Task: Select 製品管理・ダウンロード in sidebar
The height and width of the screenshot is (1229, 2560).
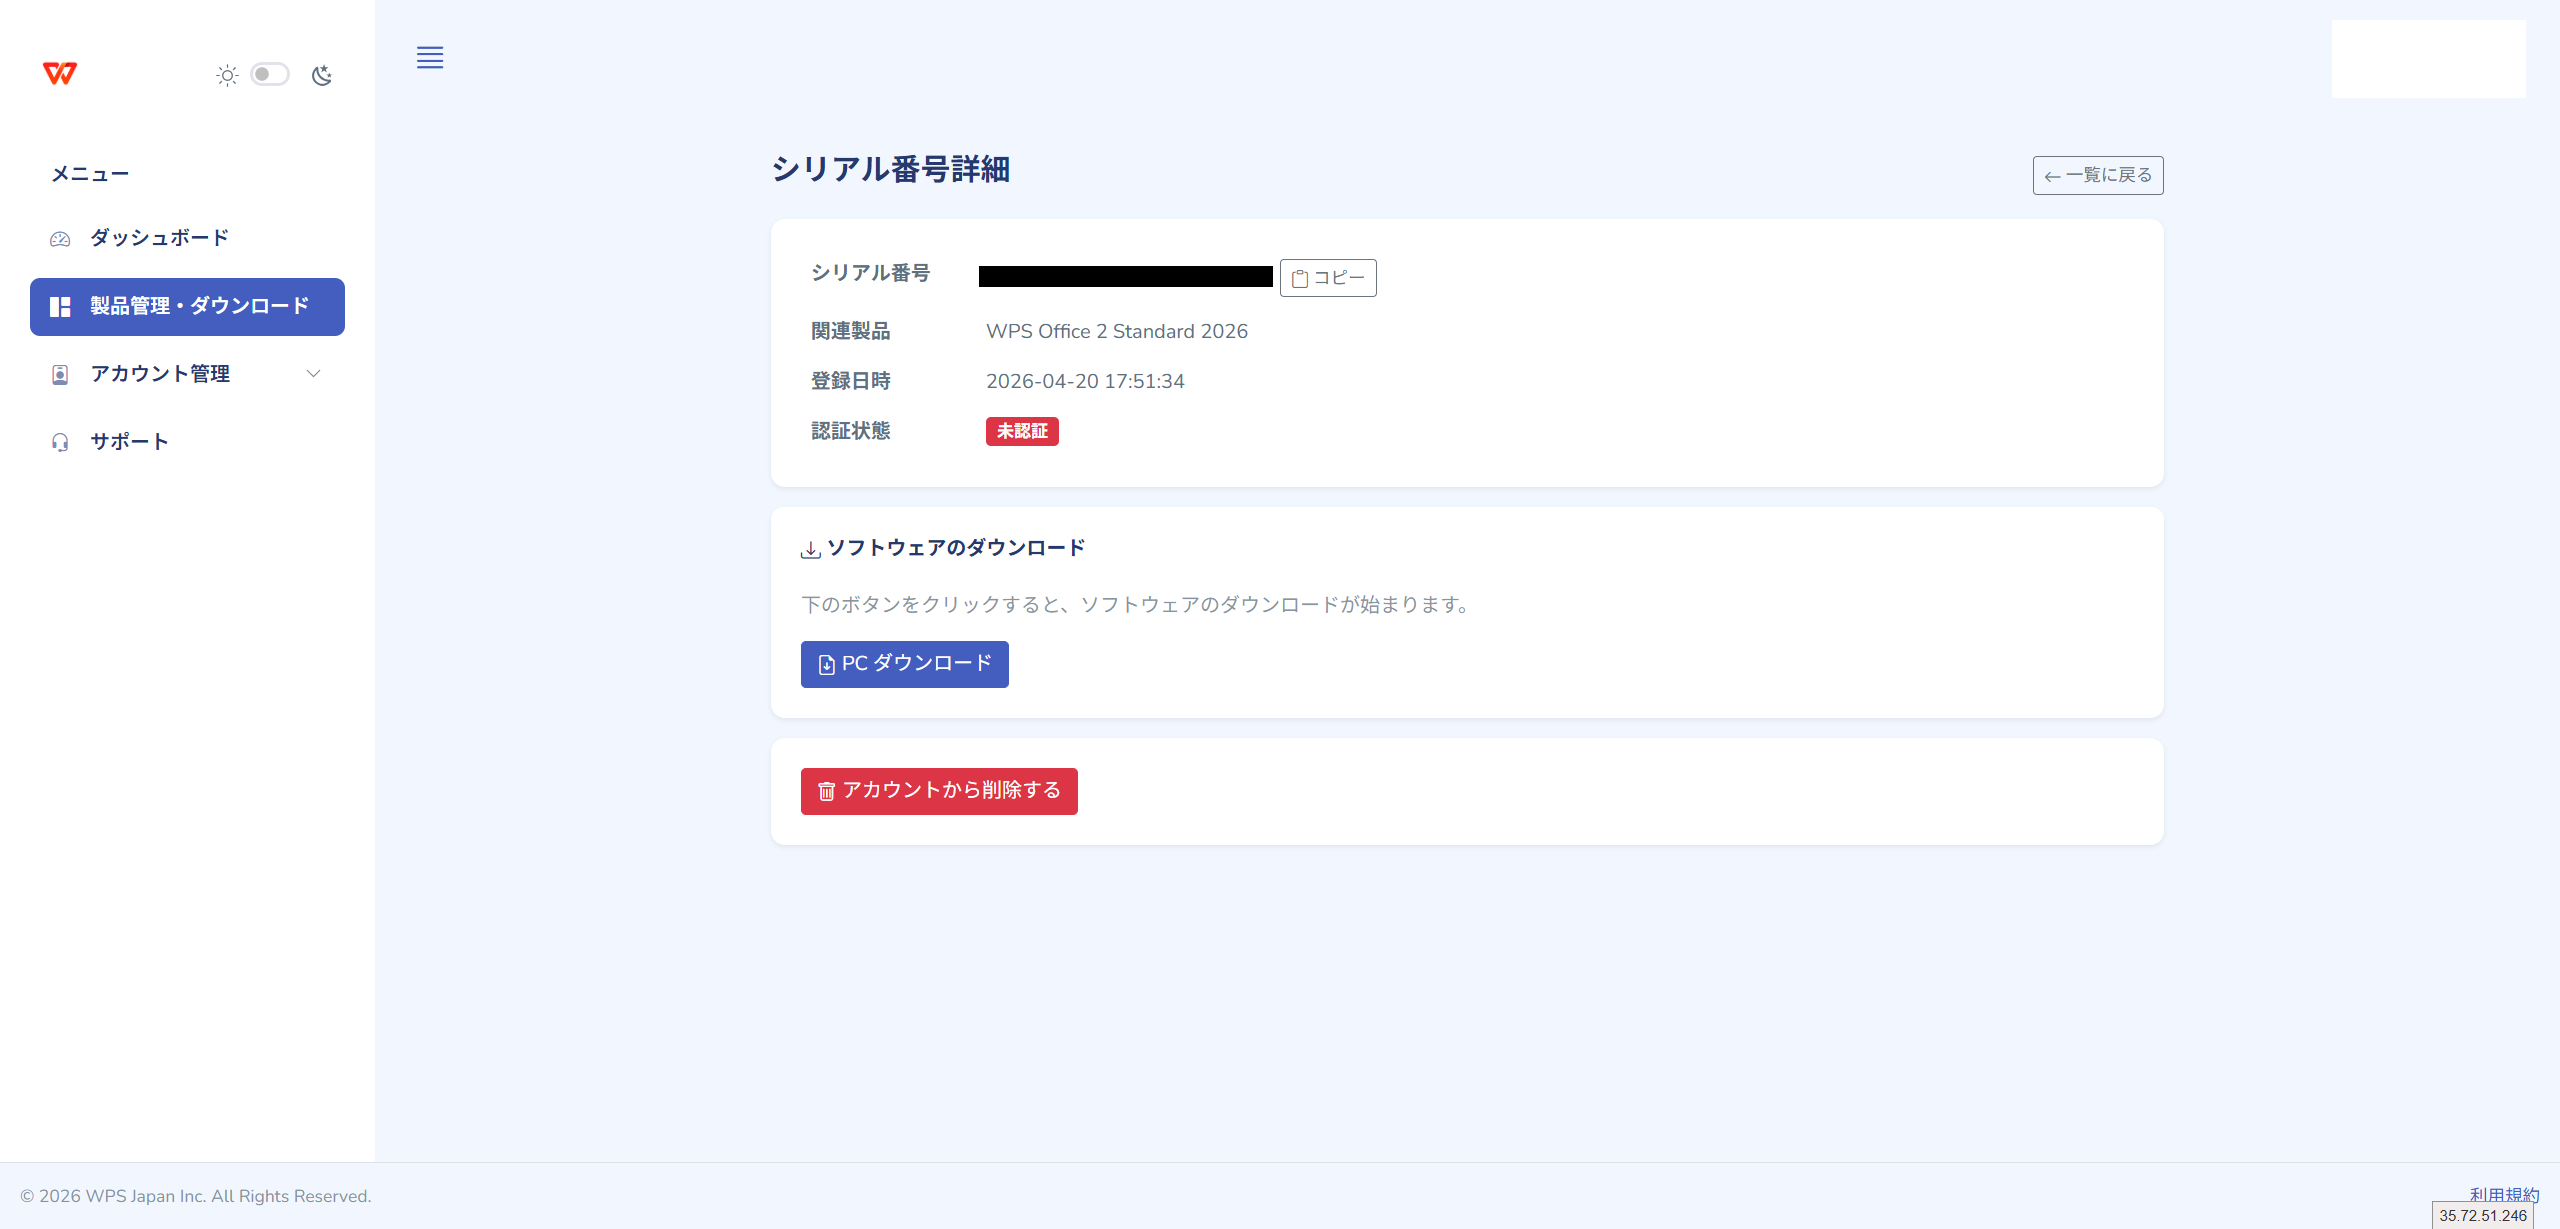Action: (199, 306)
